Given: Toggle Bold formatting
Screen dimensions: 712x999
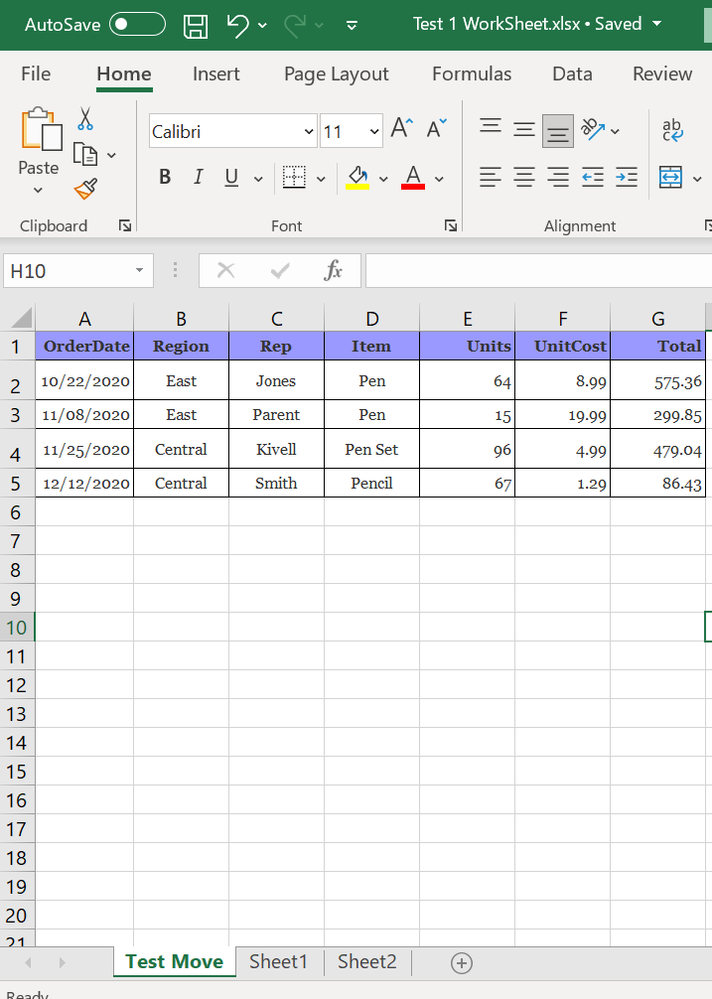Looking at the screenshot, I should coord(165,177).
